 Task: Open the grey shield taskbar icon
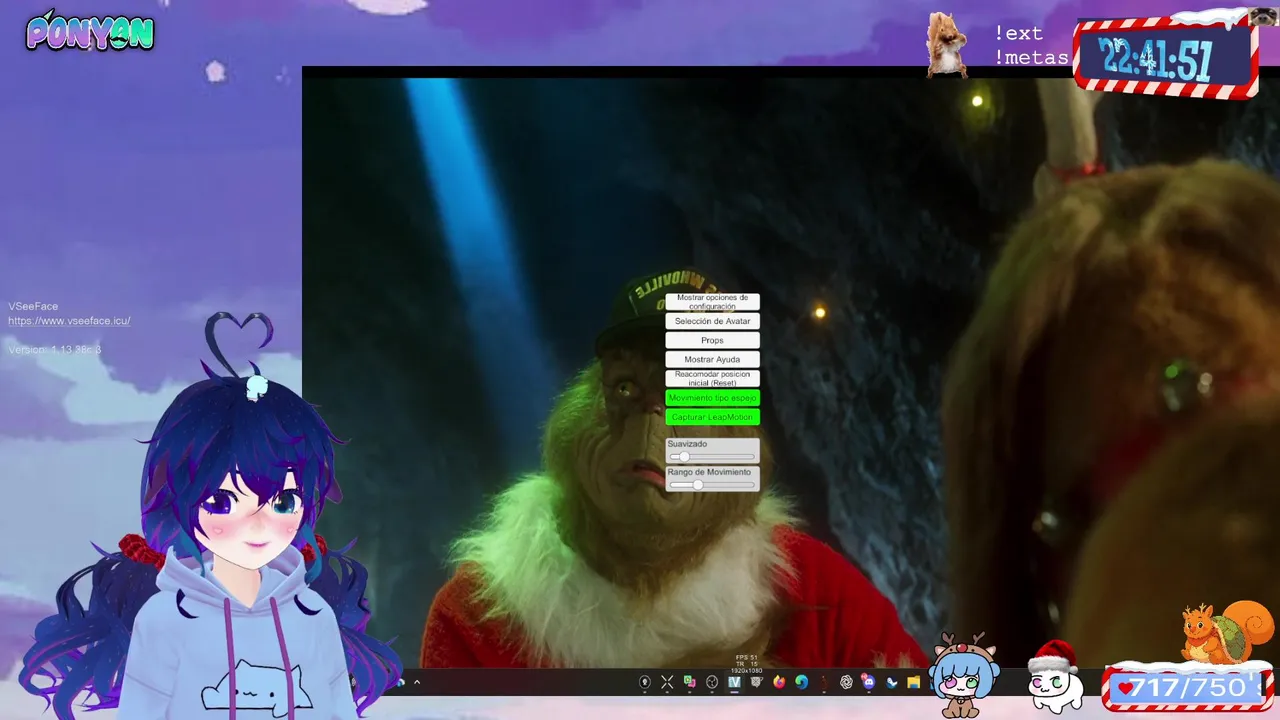click(x=756, y=682)
